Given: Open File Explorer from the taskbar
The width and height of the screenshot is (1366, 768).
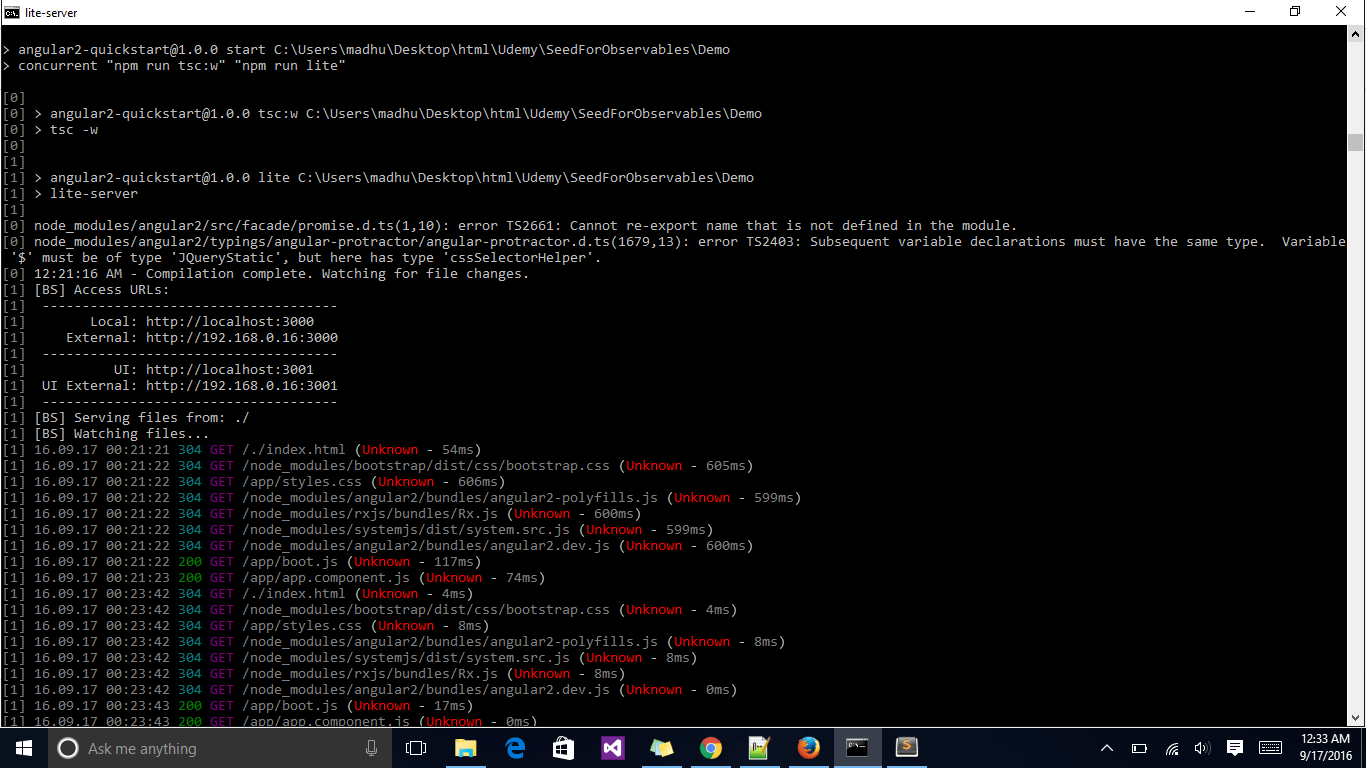Looking at the screenshot, I should [x=465, y=748].
